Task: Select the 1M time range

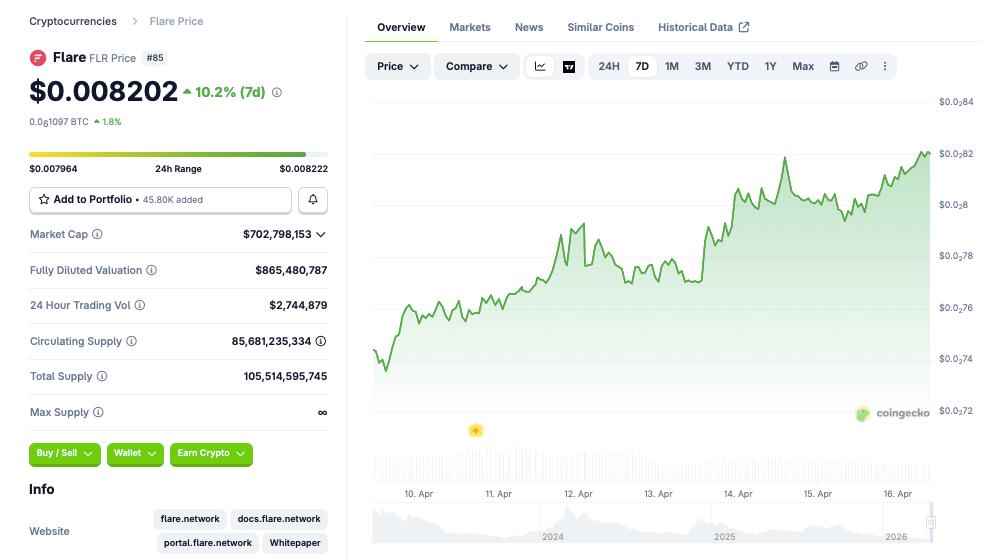Action: [672, 67]
